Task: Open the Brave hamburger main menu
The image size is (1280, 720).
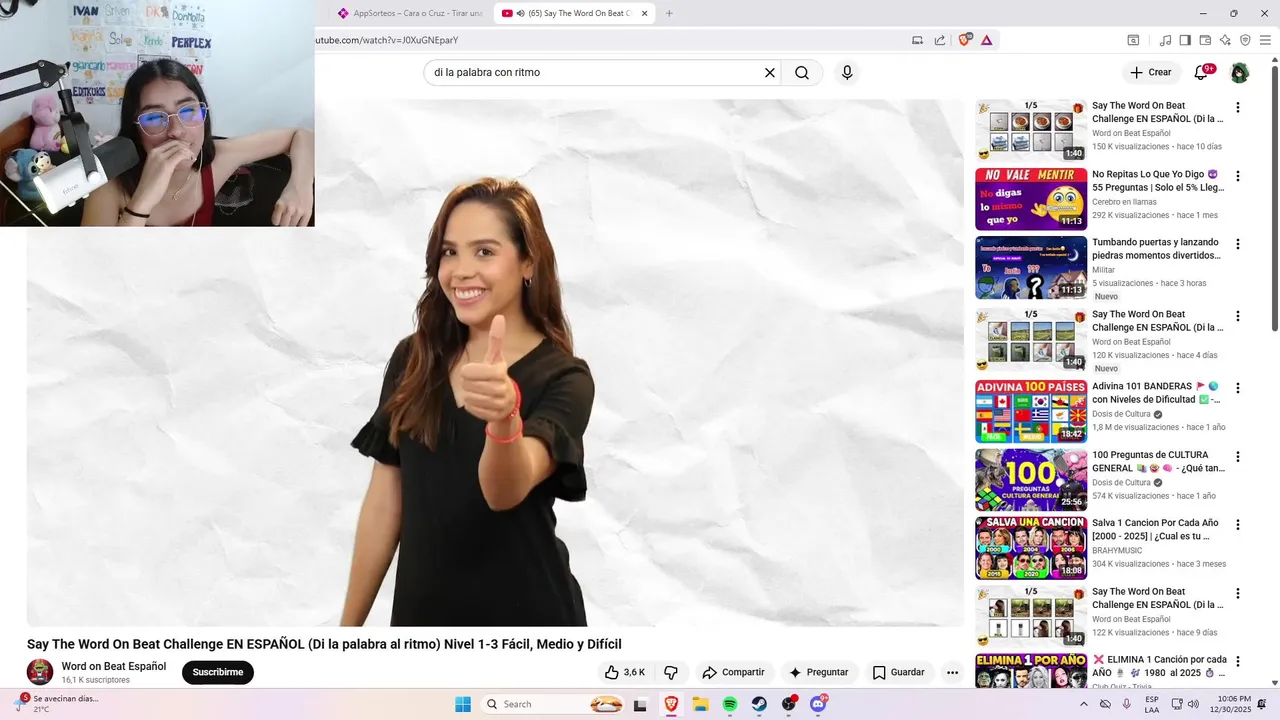Action: [x=1266, y=40]
